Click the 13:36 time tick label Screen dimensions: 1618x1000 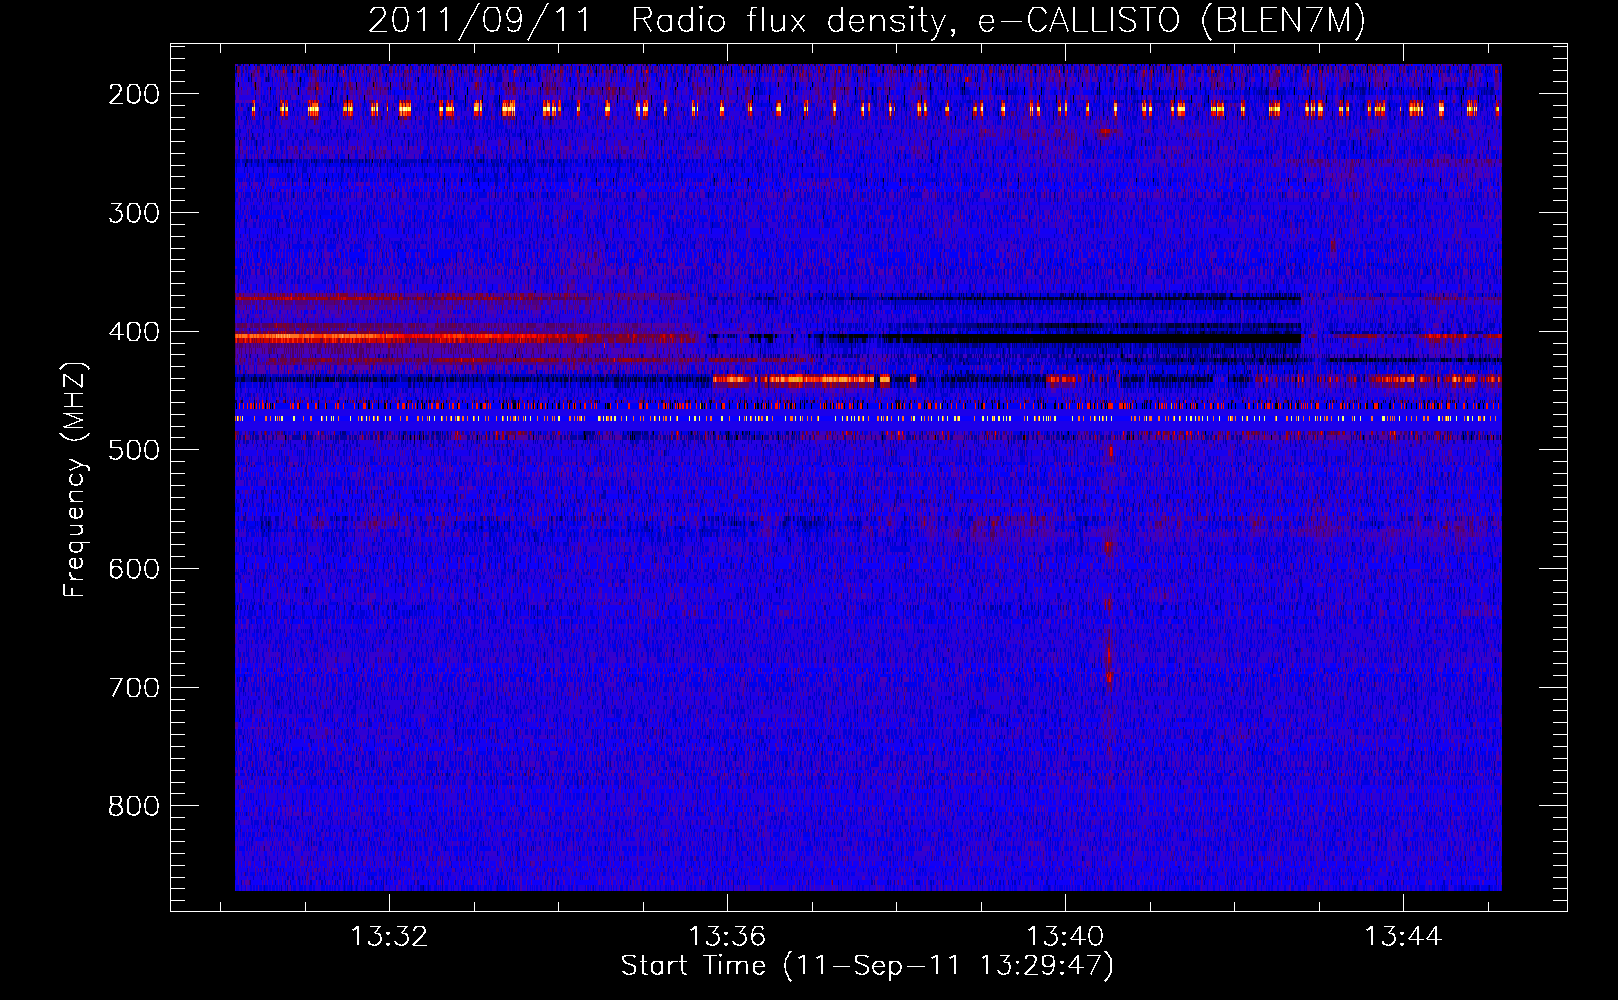pyautogui.click(x=727, y=936)
